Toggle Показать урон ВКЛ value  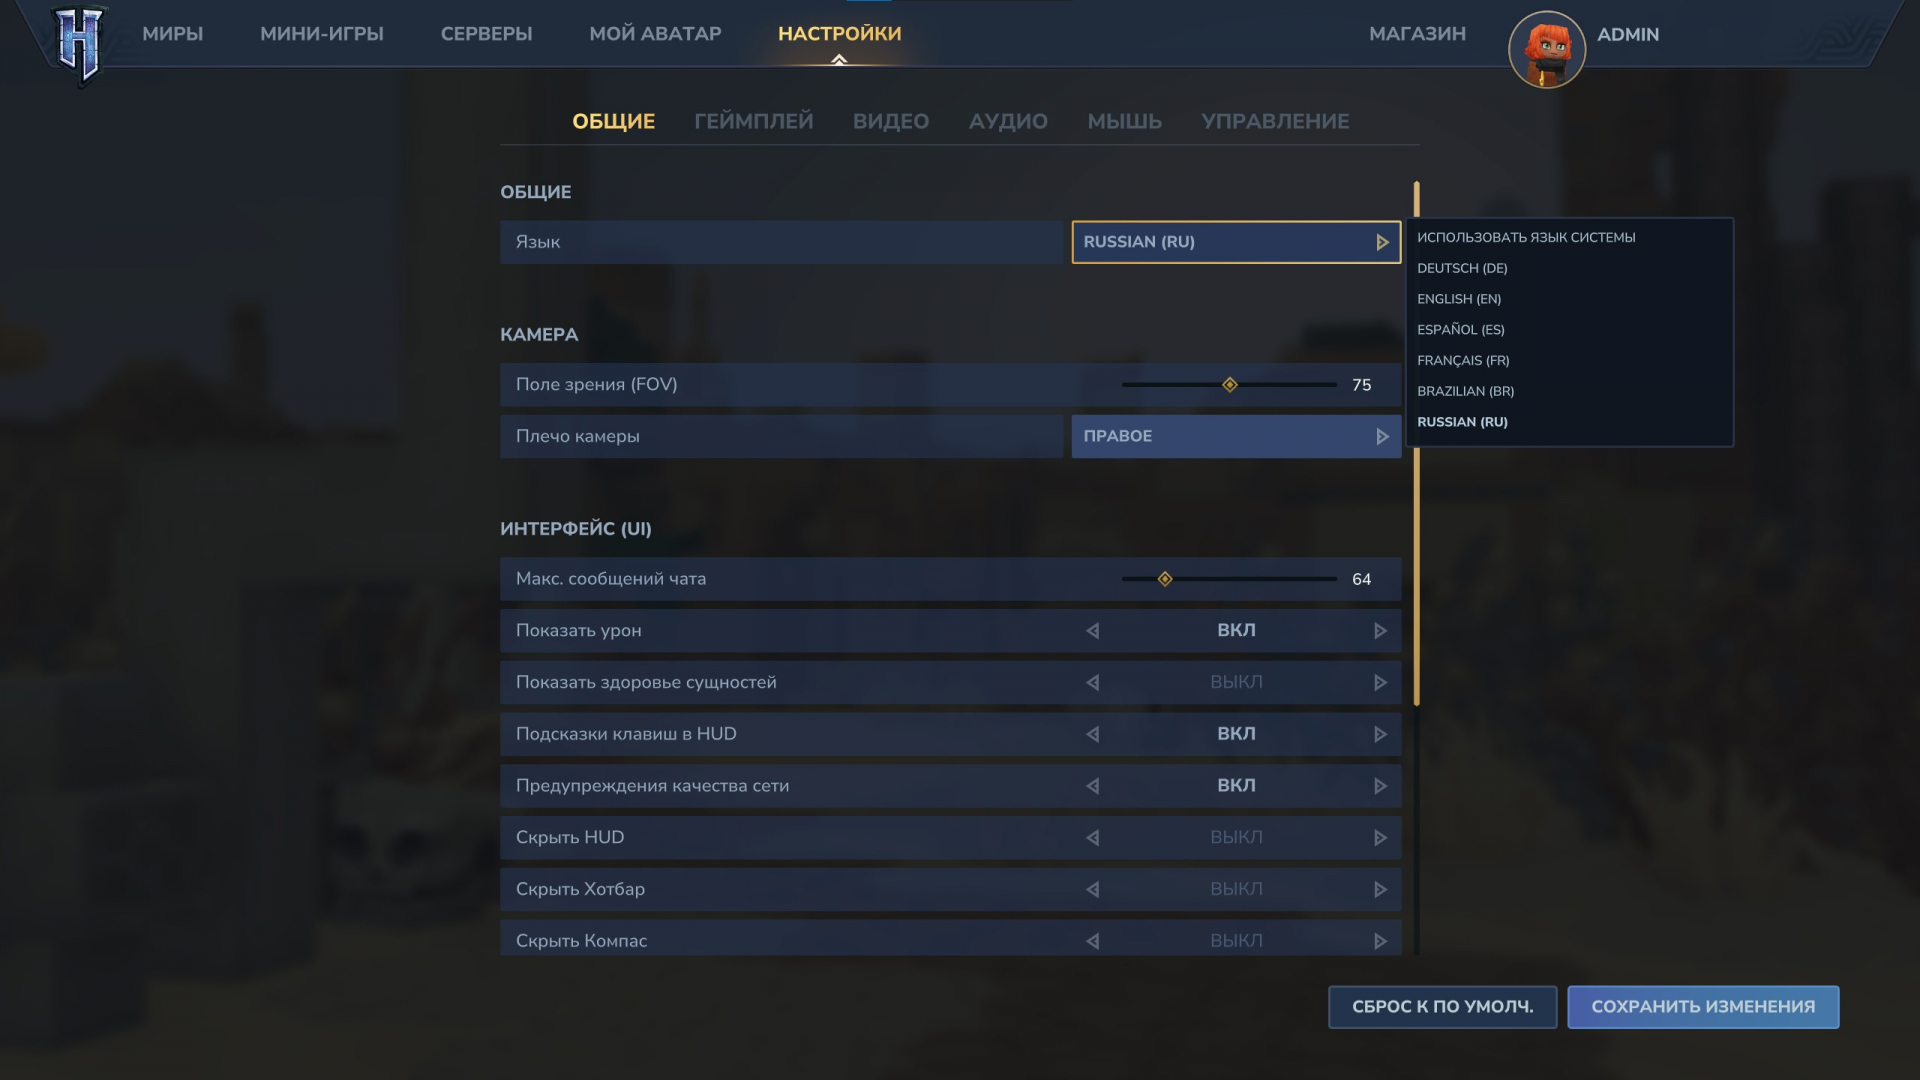(1236, 631)
